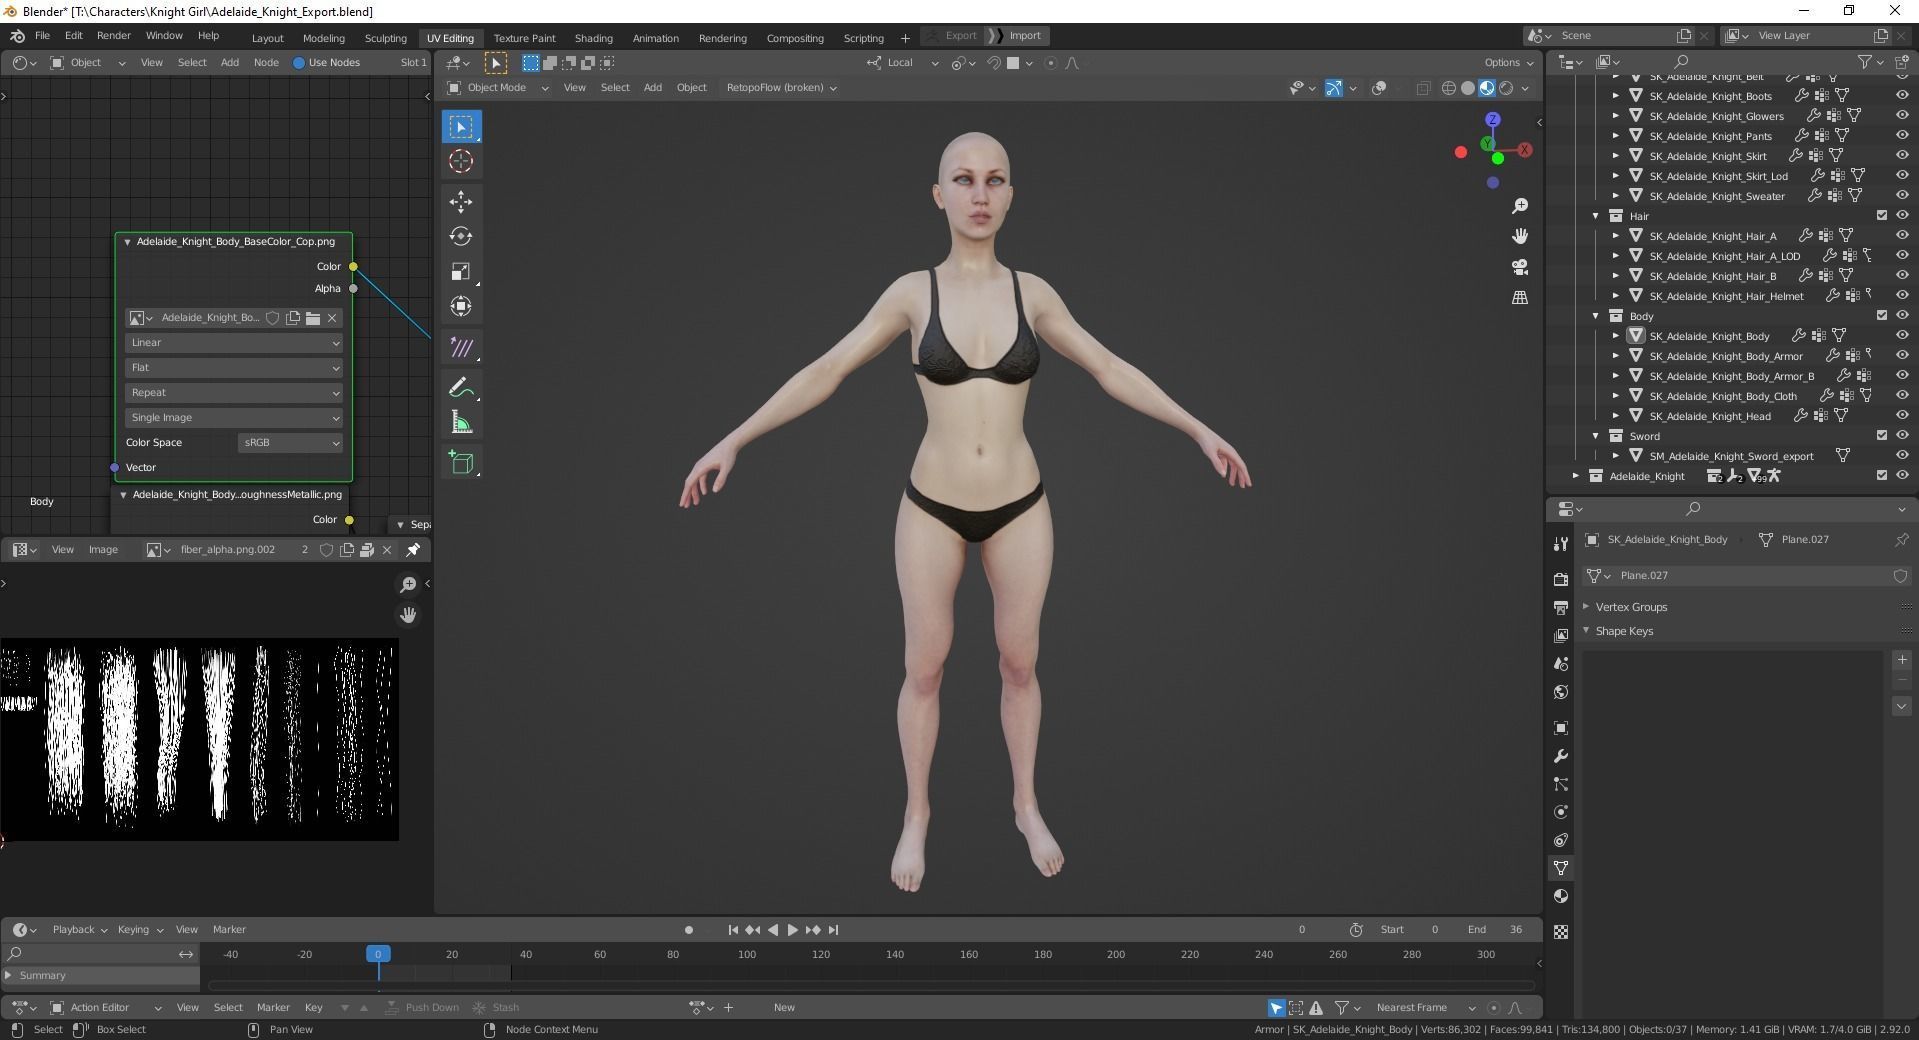This screenshot has height=1040, width=1919.
Task: Open the Render properties tab
Action: tap(1561, 579)
